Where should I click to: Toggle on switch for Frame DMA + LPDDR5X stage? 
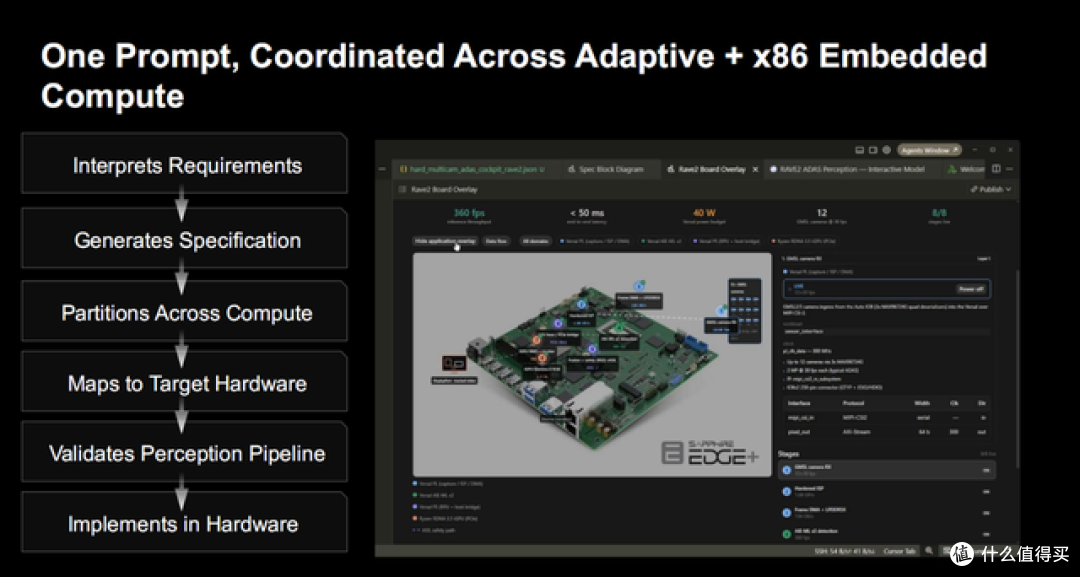986,514
